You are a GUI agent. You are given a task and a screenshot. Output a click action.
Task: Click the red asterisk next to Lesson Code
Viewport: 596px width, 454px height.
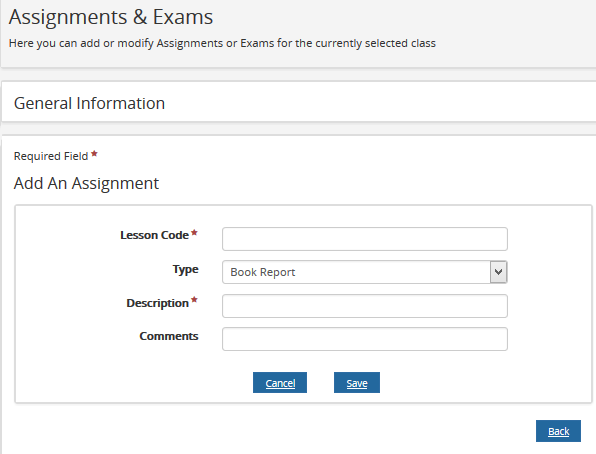pos(194,232)
